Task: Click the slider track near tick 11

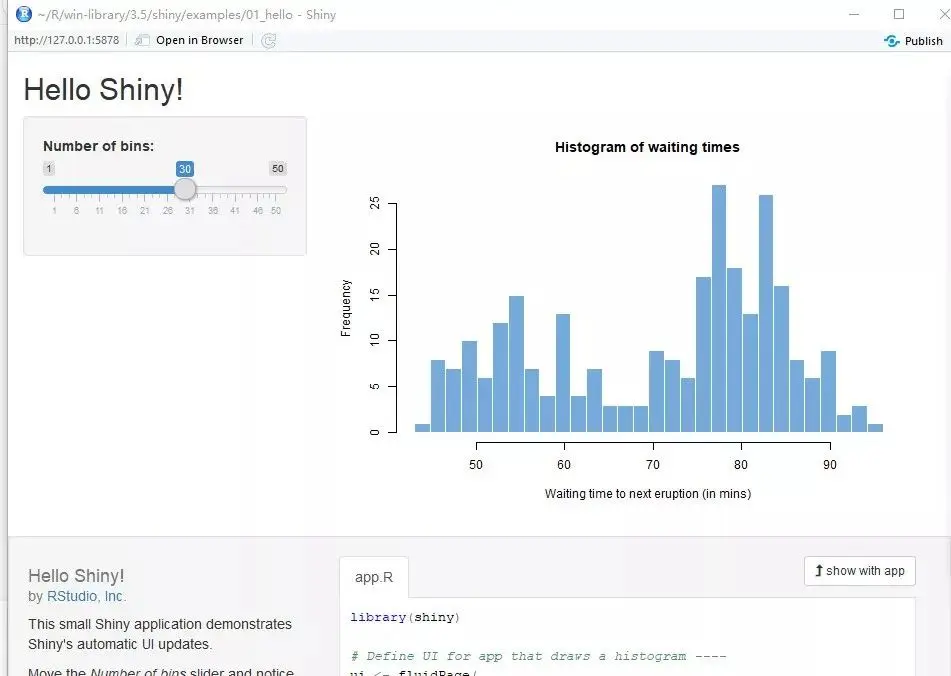Action: [x=99, y=190]
